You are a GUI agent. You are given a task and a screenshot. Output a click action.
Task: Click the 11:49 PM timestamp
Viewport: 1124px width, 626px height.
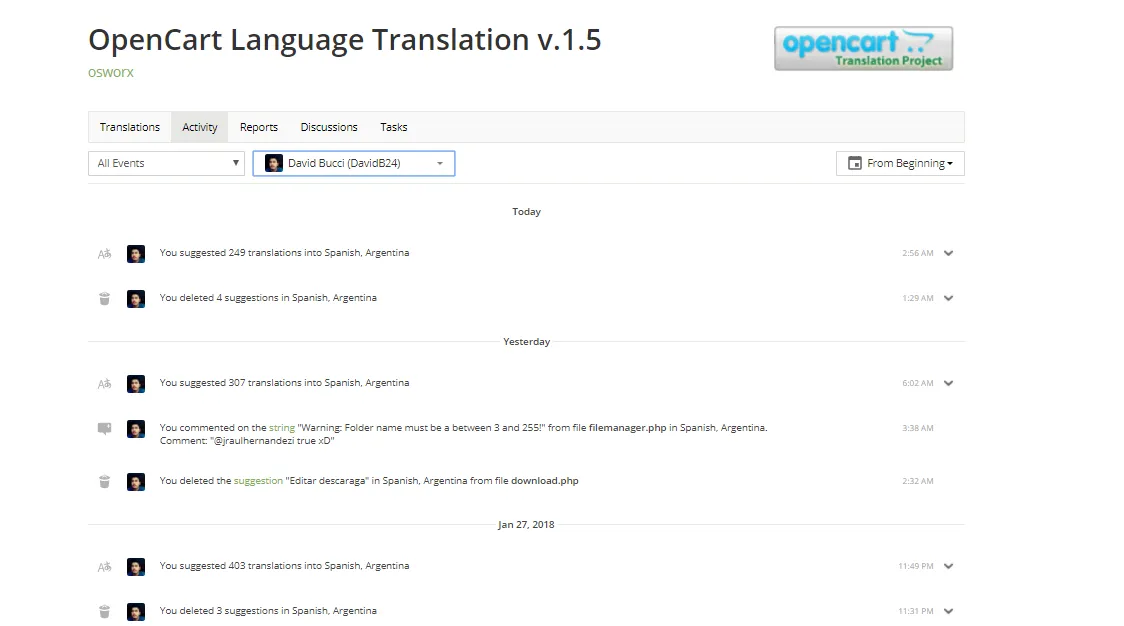(x=915, y=566)
